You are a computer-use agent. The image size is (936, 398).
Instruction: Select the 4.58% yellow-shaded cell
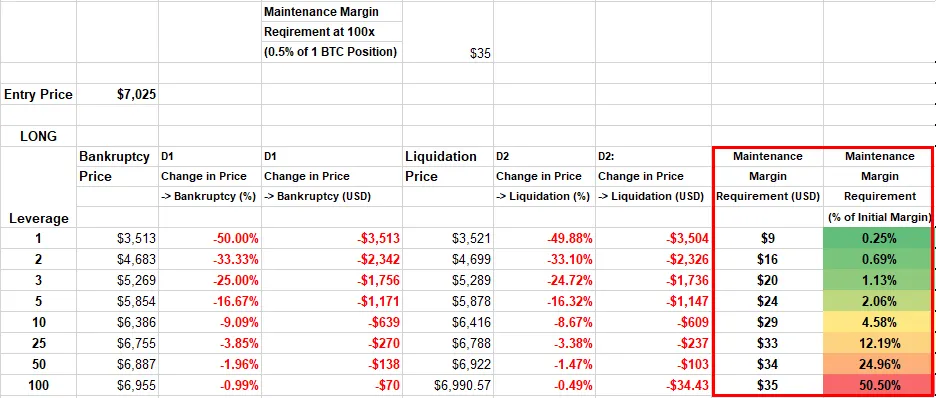click(x=879, y=322)
